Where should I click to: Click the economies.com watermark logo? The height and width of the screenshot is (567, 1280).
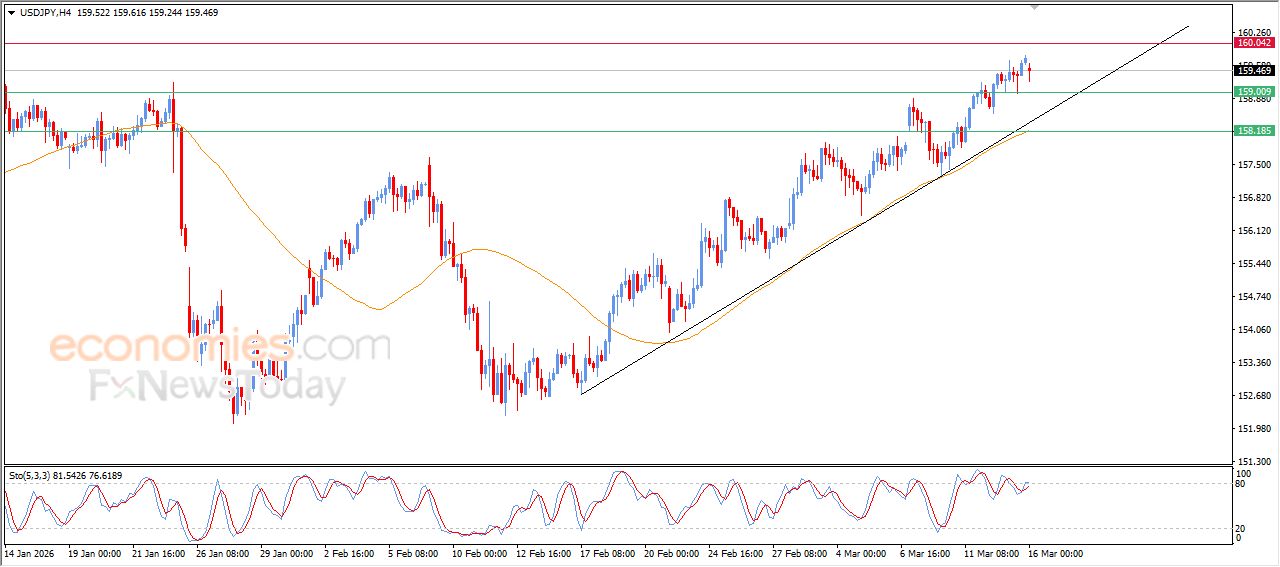coord(220,348)
